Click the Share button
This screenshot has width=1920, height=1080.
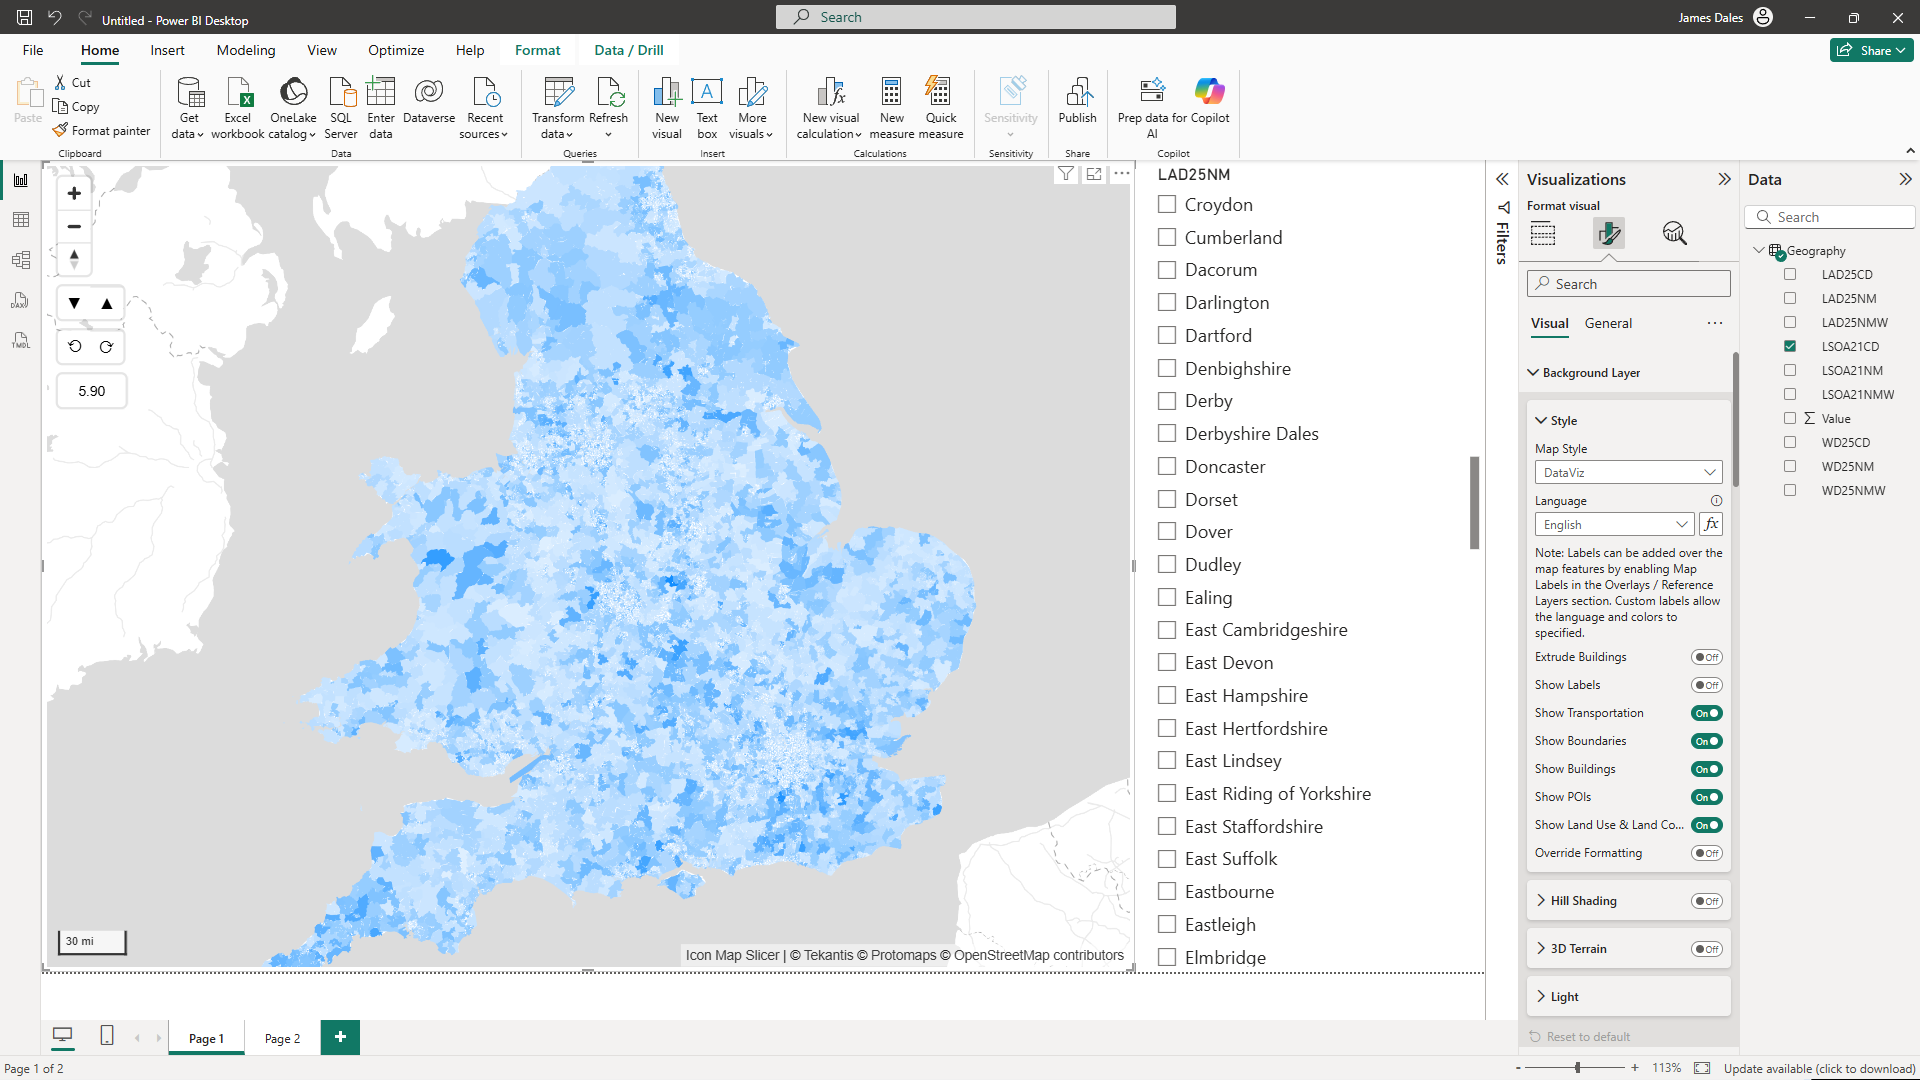click(1871, 50)
